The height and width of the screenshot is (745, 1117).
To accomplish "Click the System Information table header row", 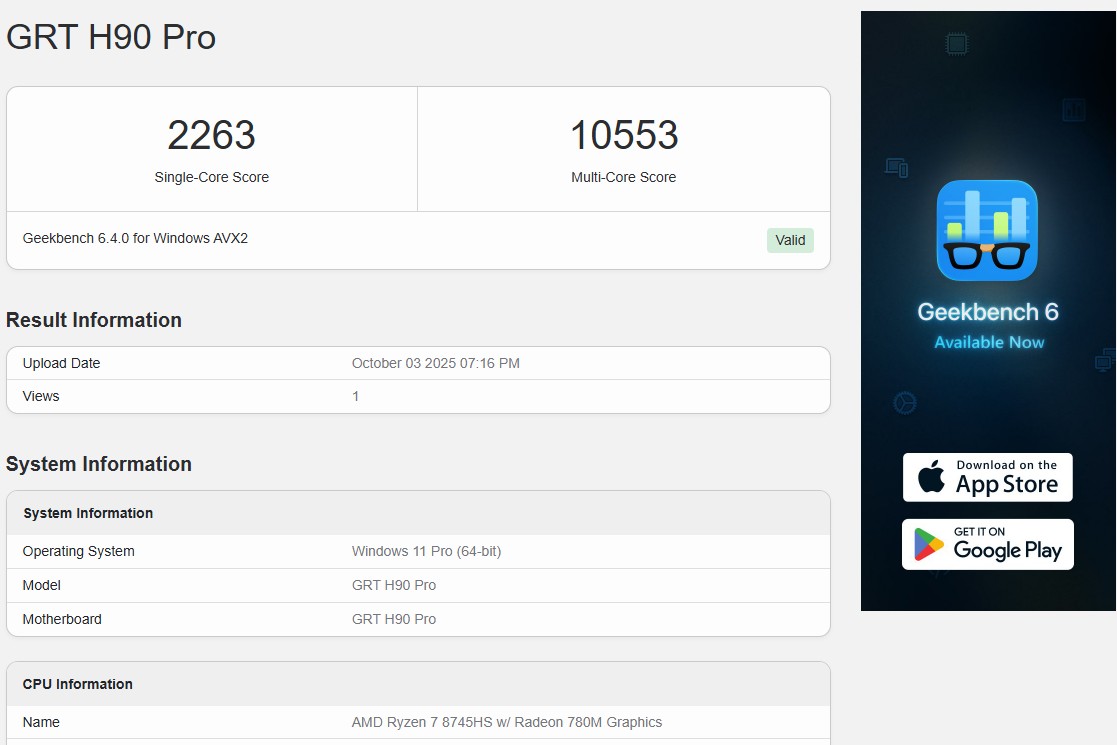I will pyautogui.click(x=418, y=513).
